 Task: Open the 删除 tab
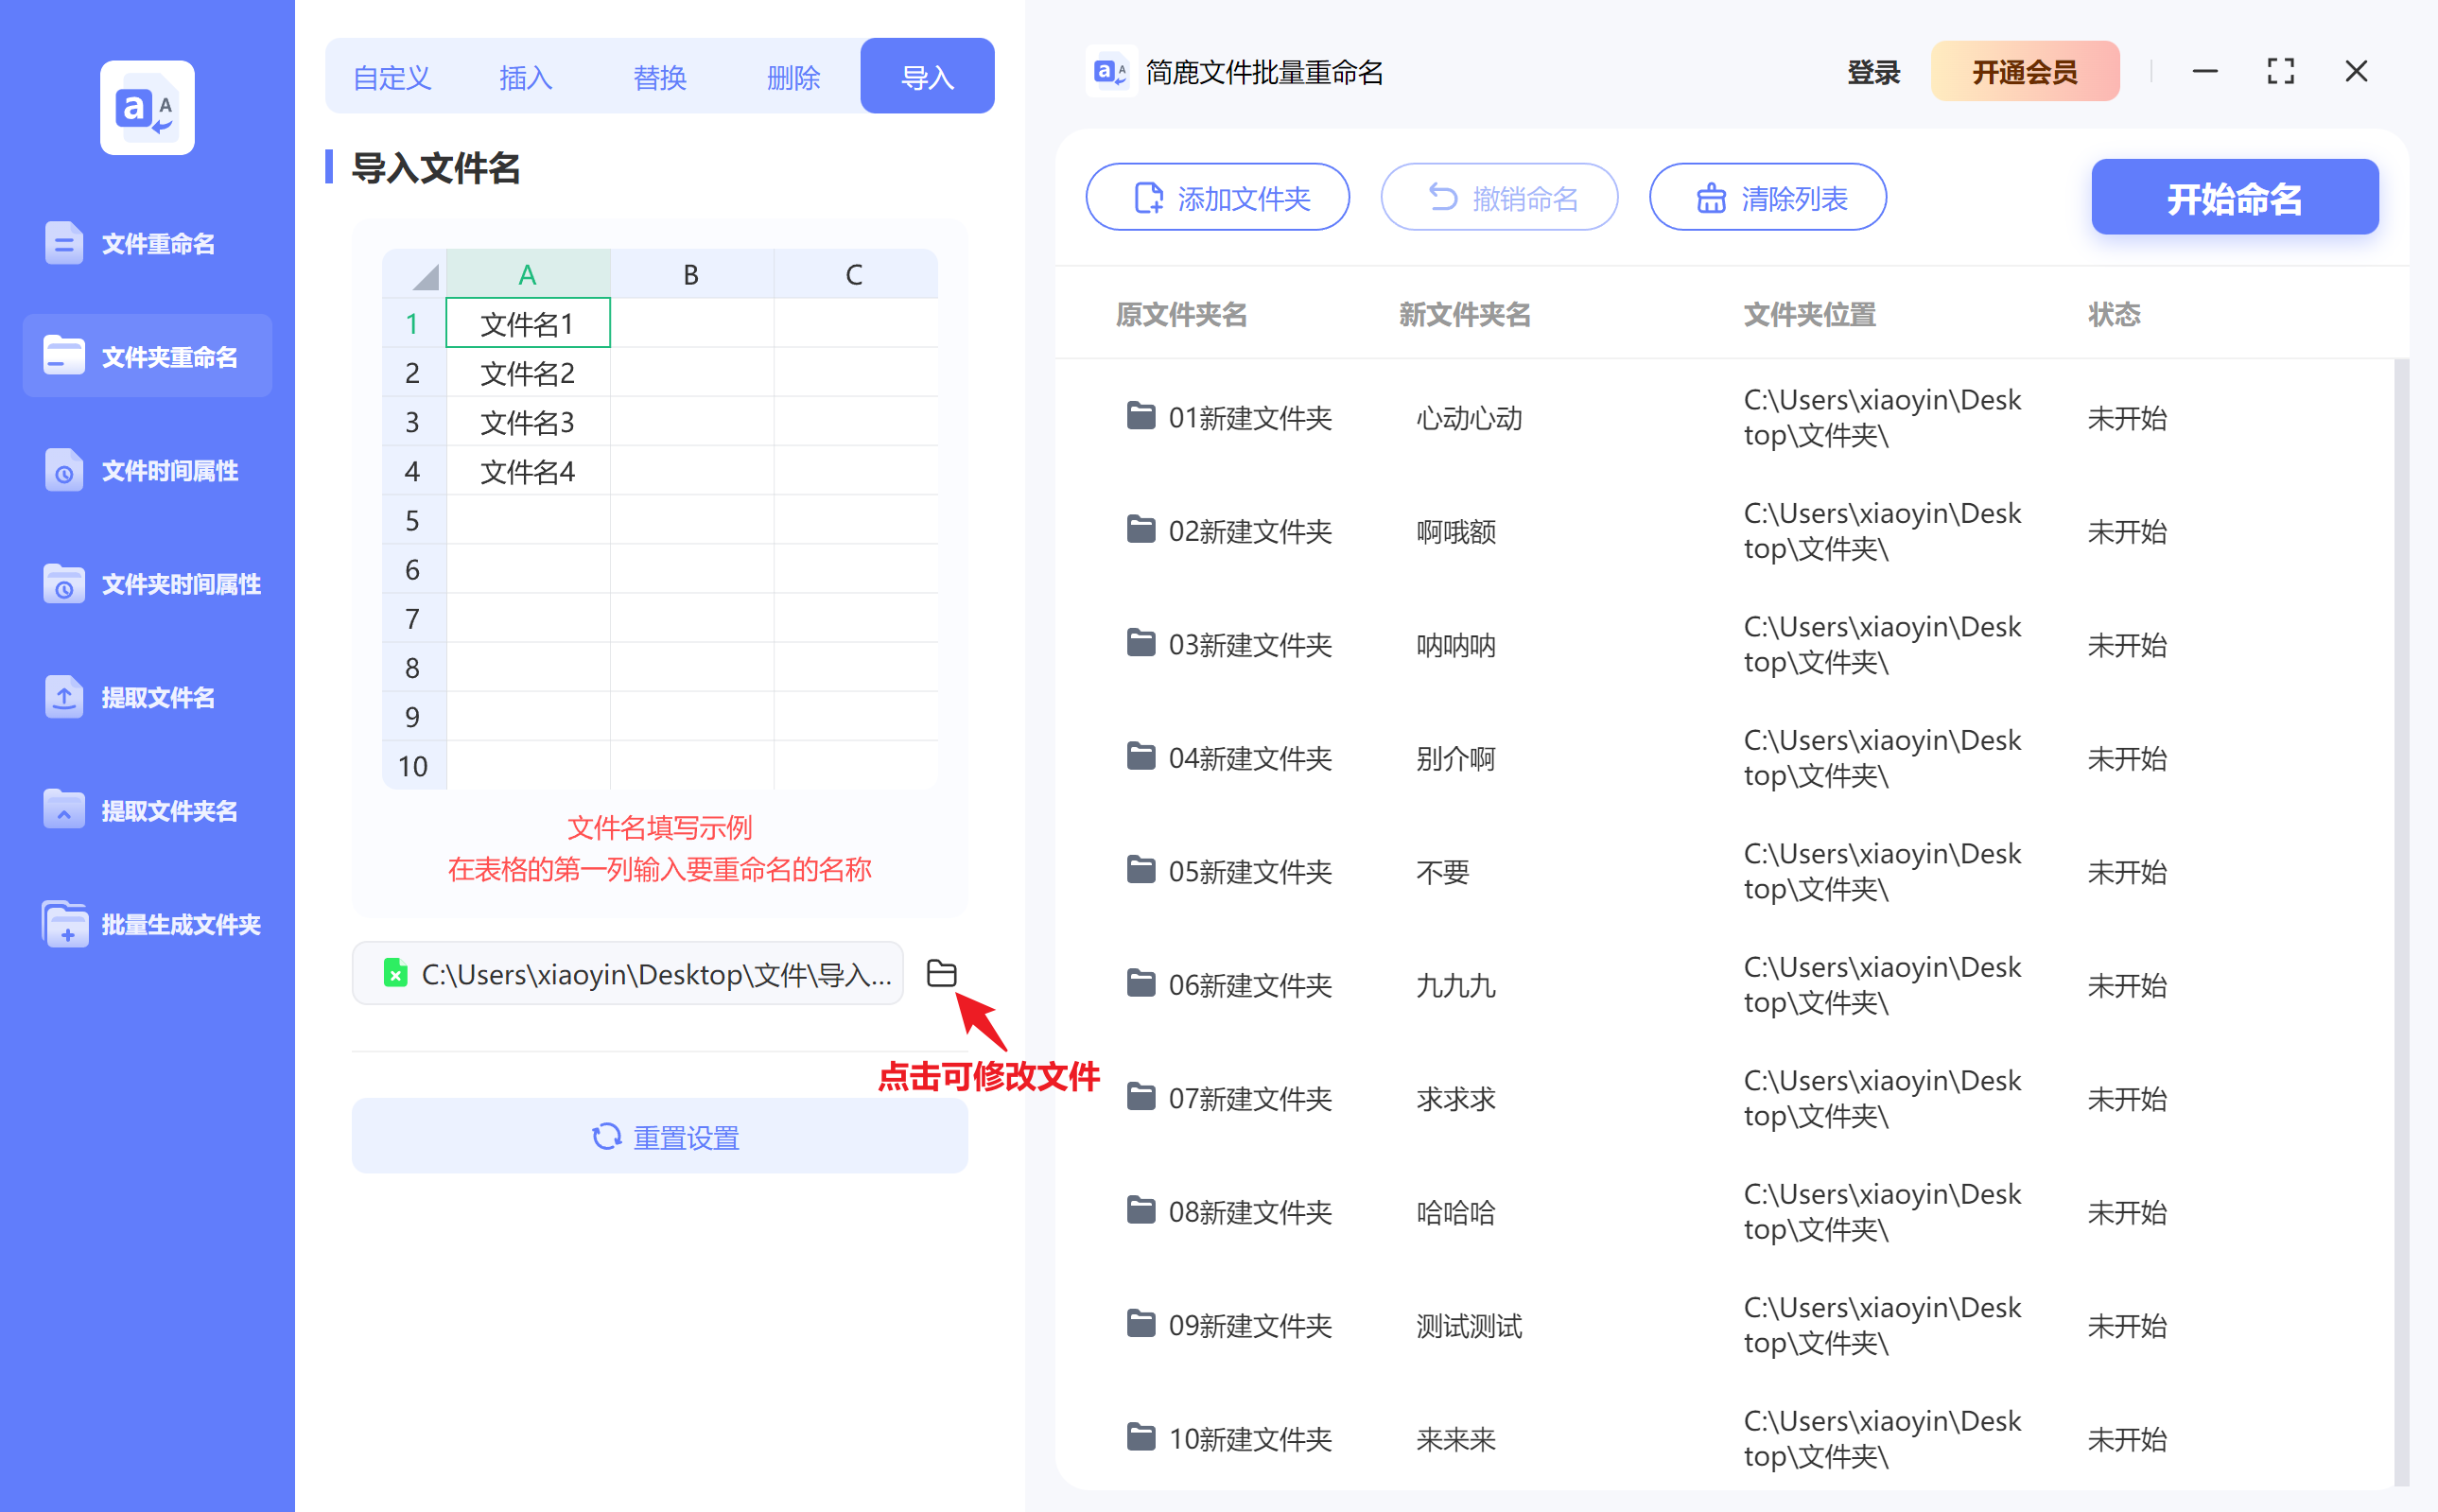(793, 76)
